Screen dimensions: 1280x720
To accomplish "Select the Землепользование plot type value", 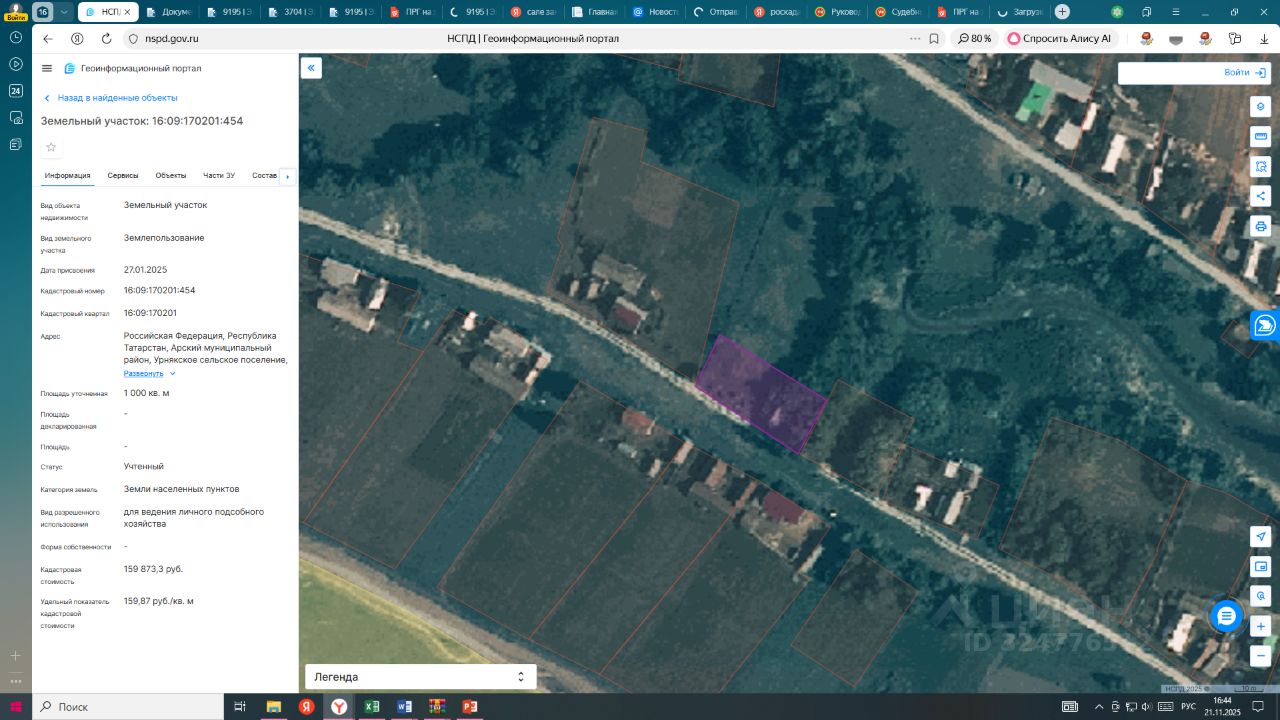I will (x=164, y=238).
